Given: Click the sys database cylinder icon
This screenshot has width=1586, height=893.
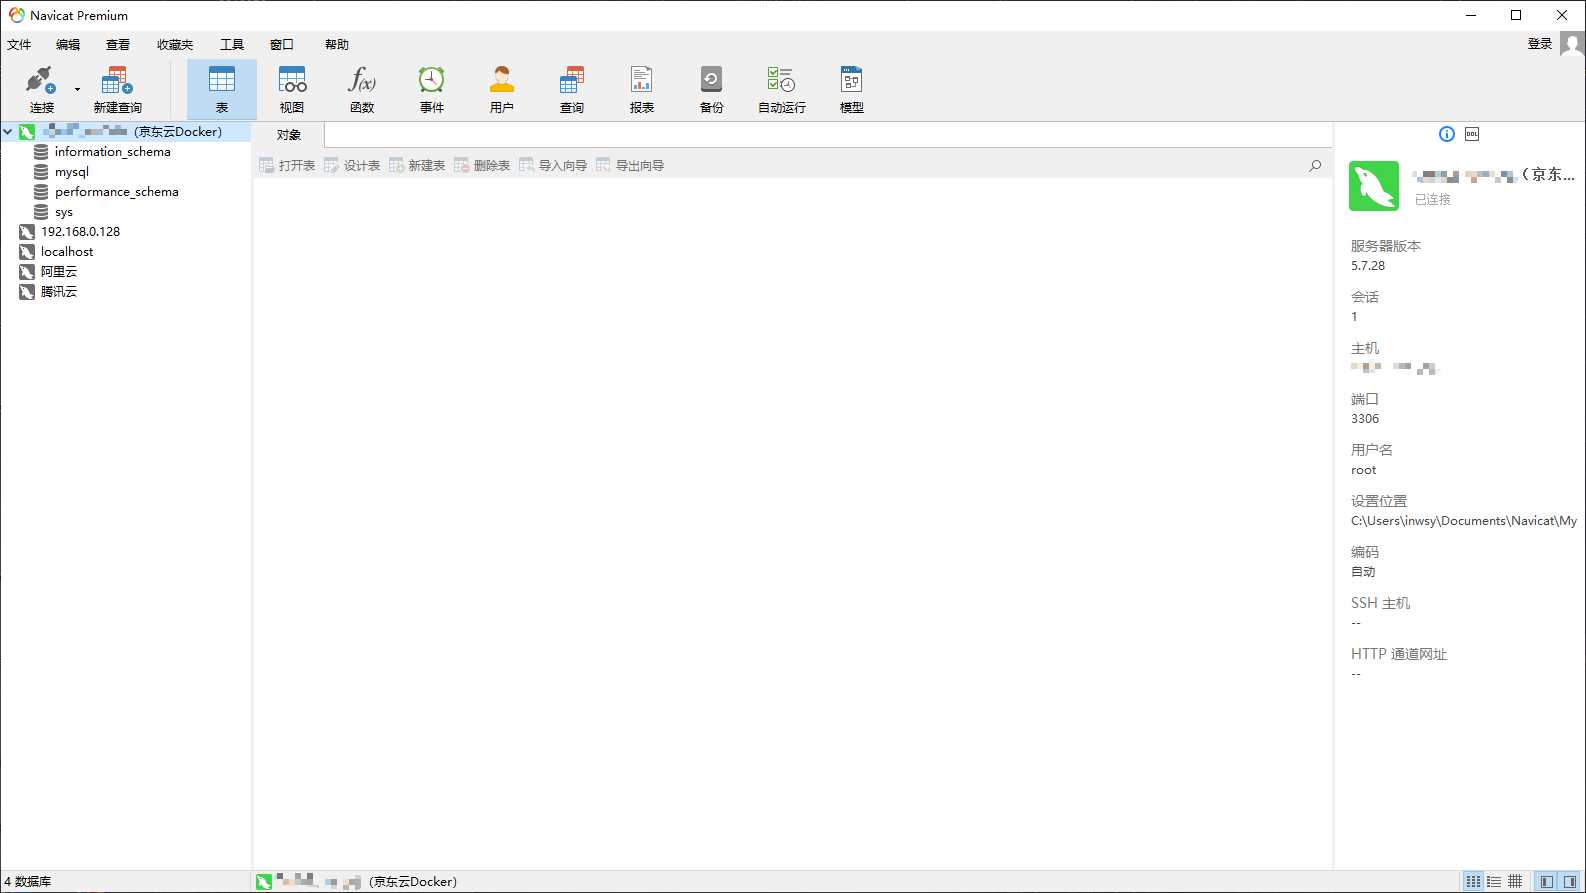Looking at the screenshot, I should pos(41,212).
